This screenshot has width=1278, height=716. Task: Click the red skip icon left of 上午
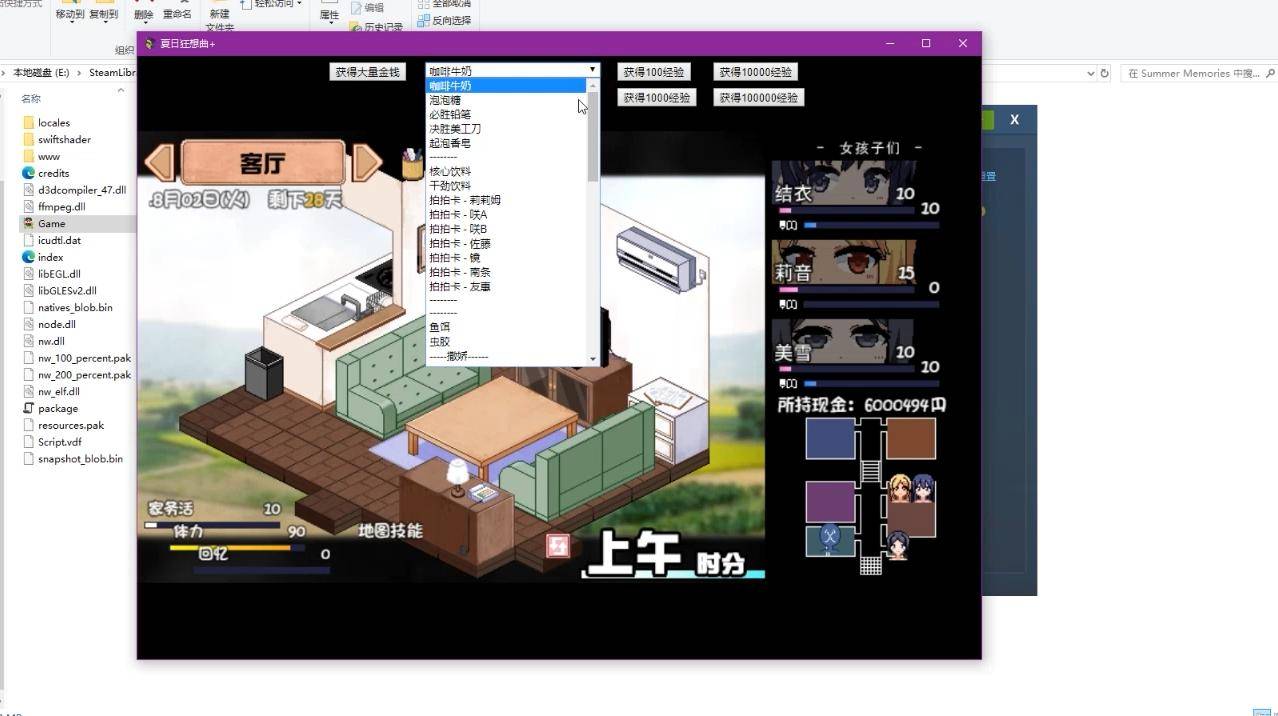point(557,546)
